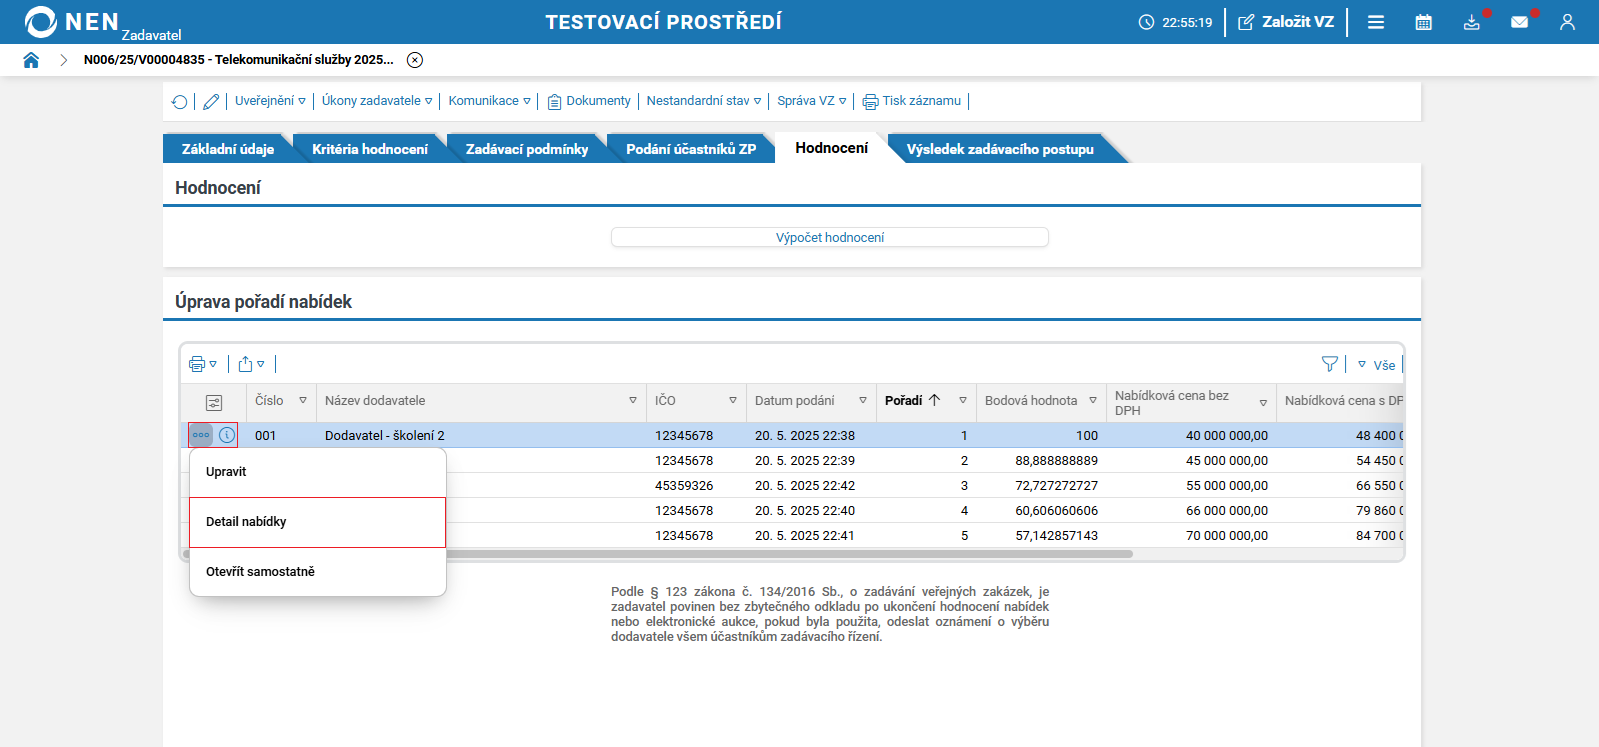Viewport: 1599px width, 747px height.
Task: Click Tisk záznamu print button
Action: [x=912, y=101]
